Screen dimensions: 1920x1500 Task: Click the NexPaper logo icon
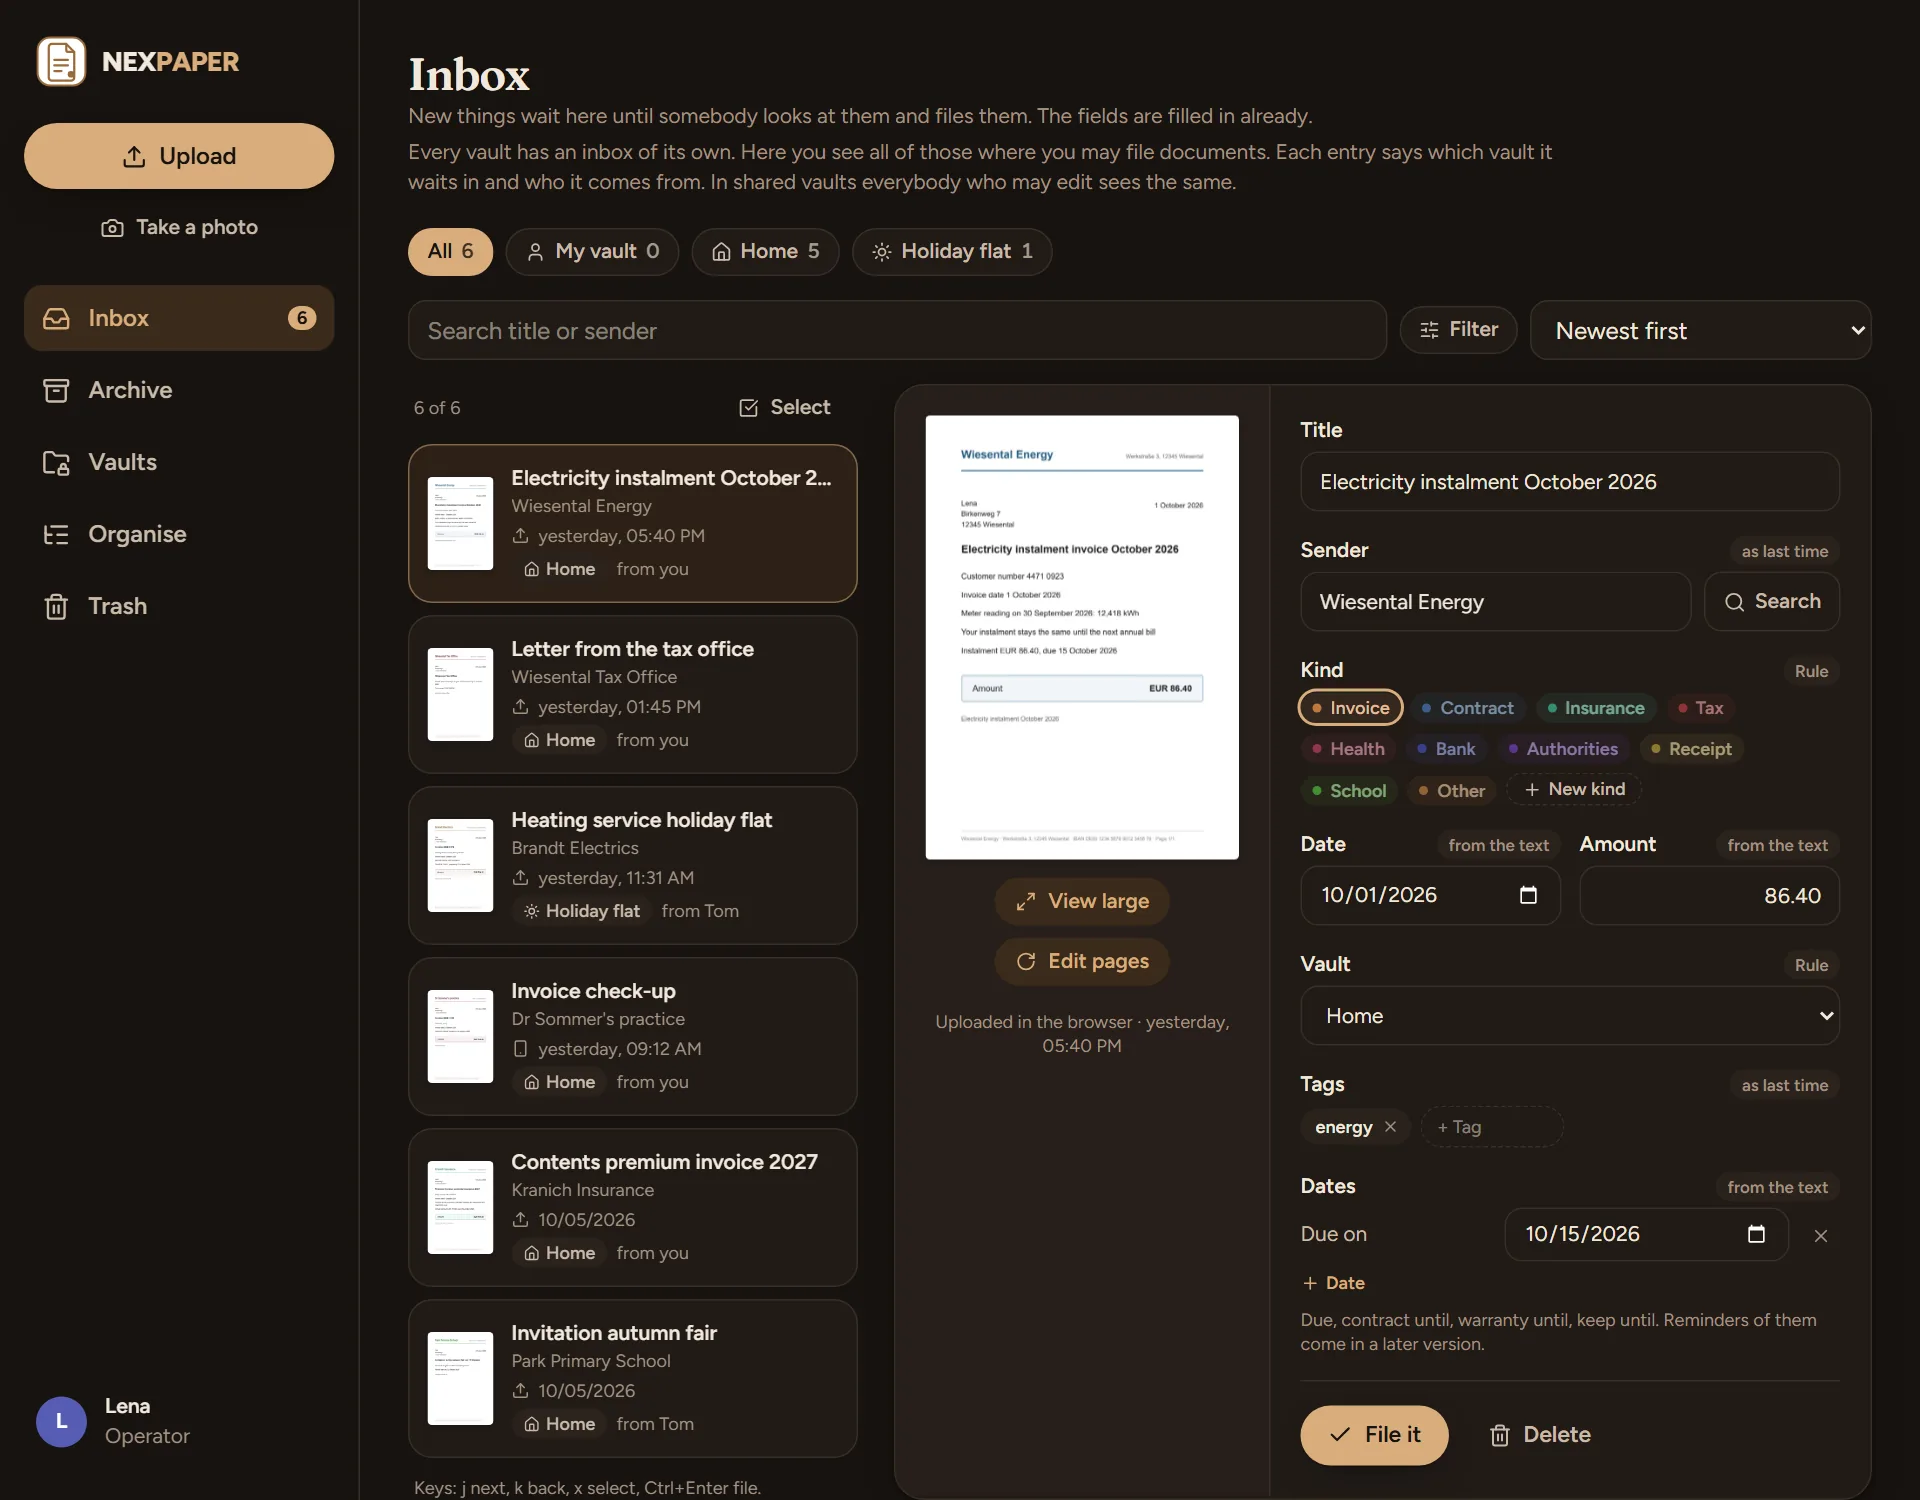point(61,61)
